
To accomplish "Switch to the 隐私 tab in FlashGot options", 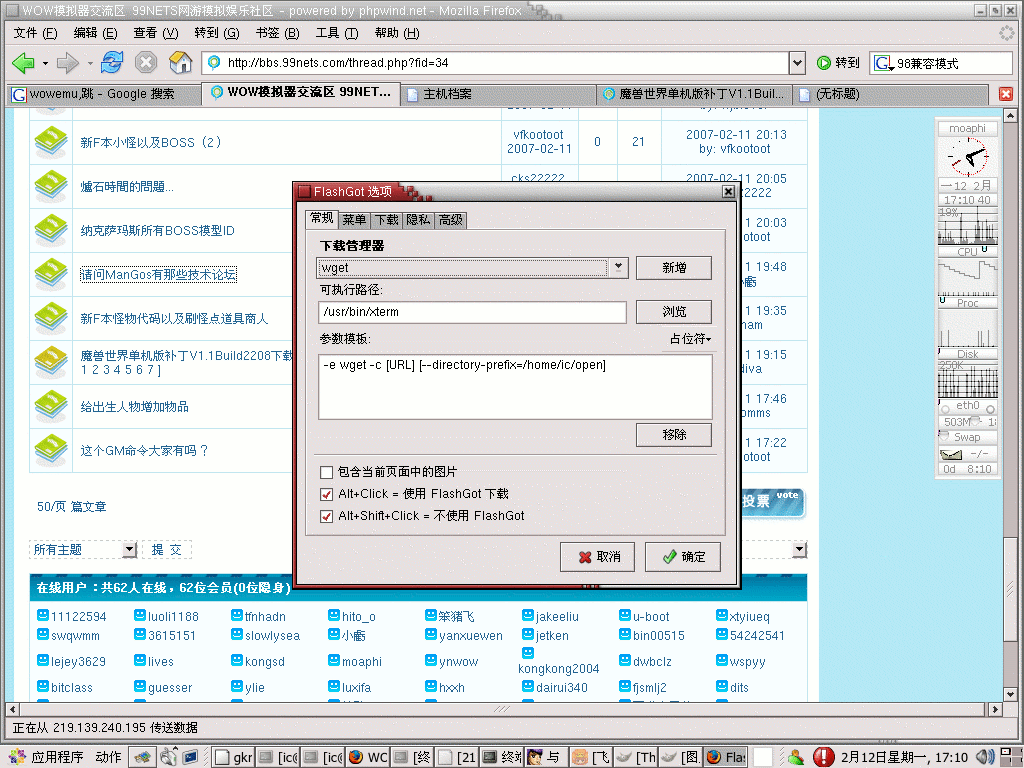I will 418,220.
